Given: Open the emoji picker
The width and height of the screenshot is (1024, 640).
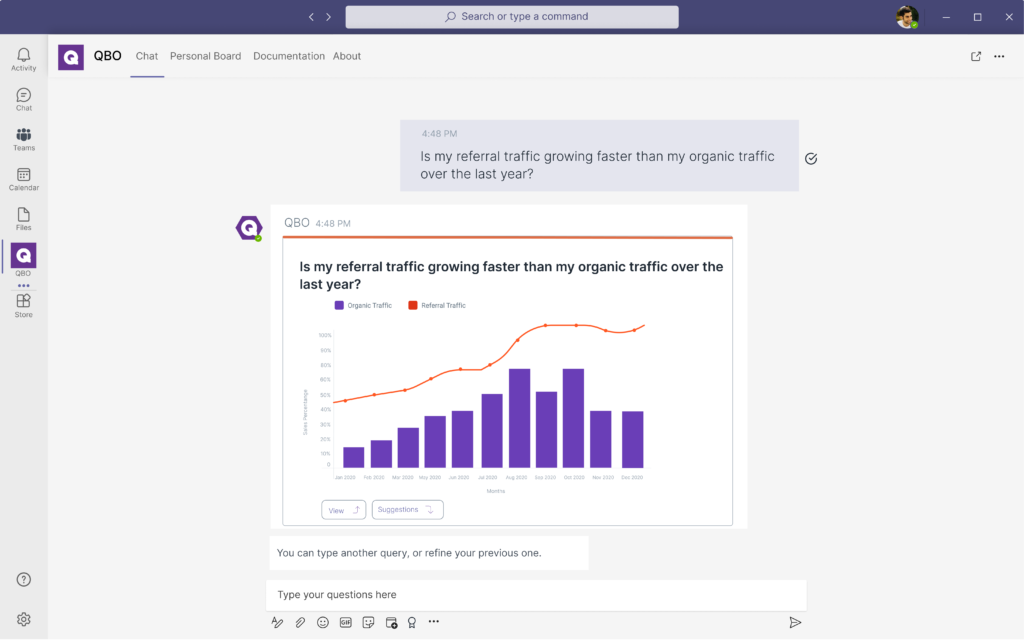Looking at the screenshot, I should point(323,622).
